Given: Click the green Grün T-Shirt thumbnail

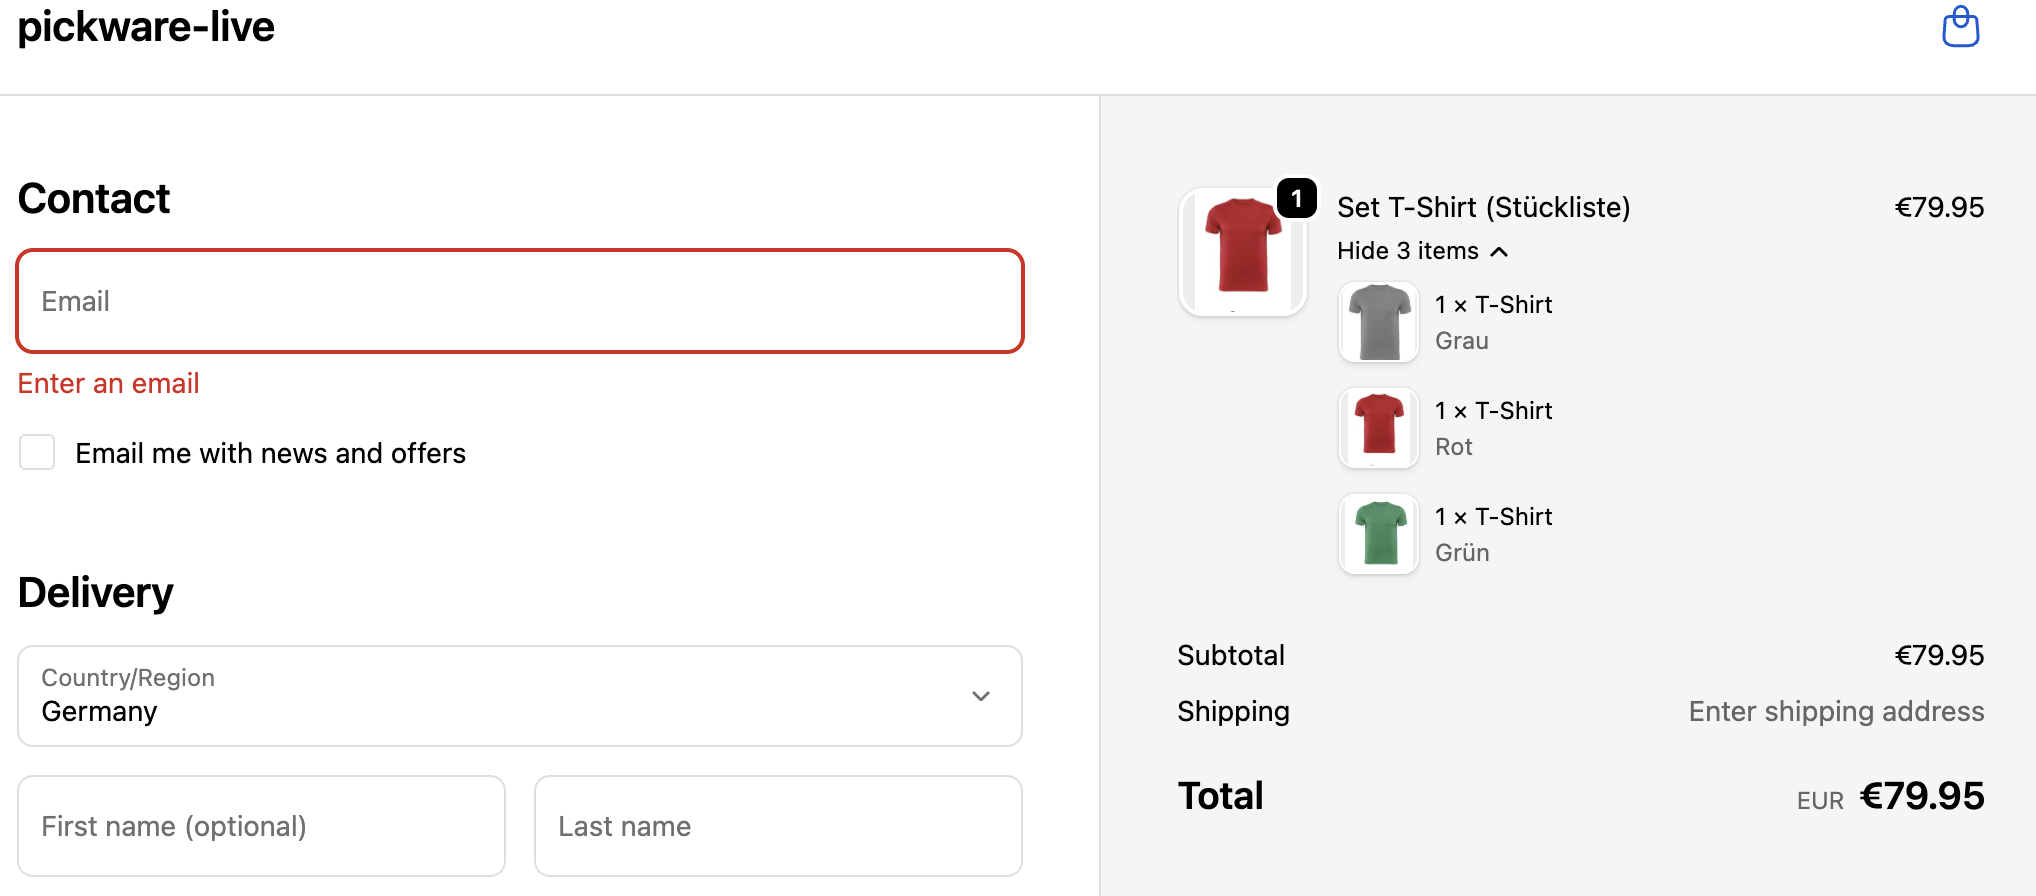Looking at the screenshot, I should [x=1379, y=534].
